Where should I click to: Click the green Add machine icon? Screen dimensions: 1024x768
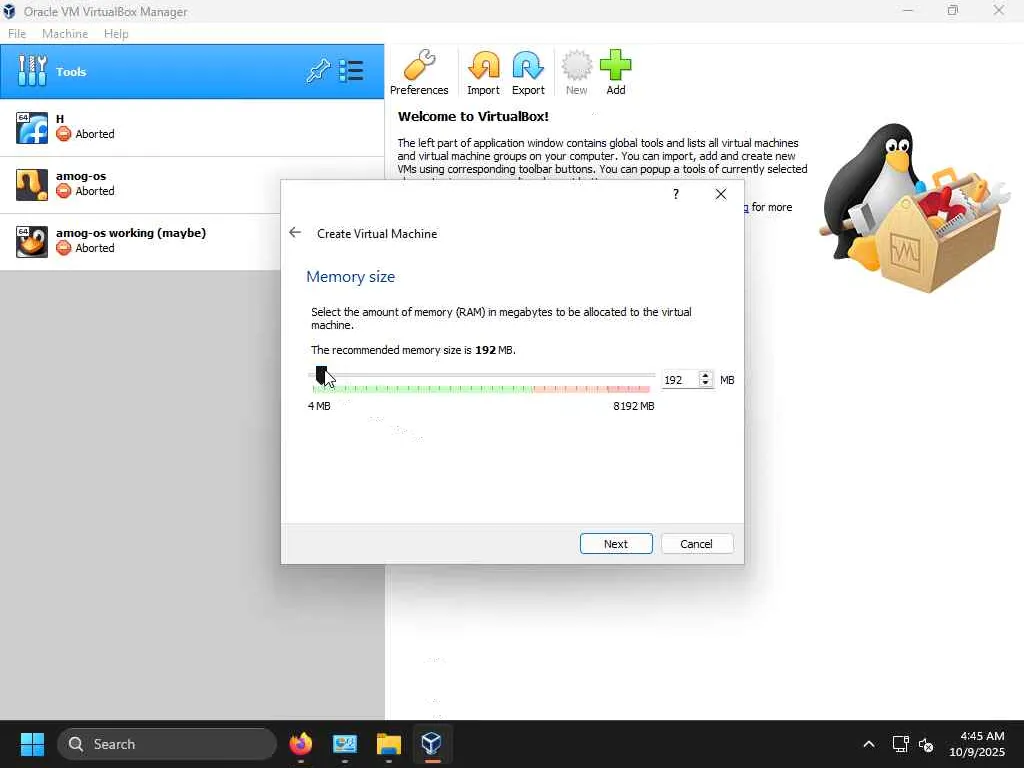tap(615, 72)
